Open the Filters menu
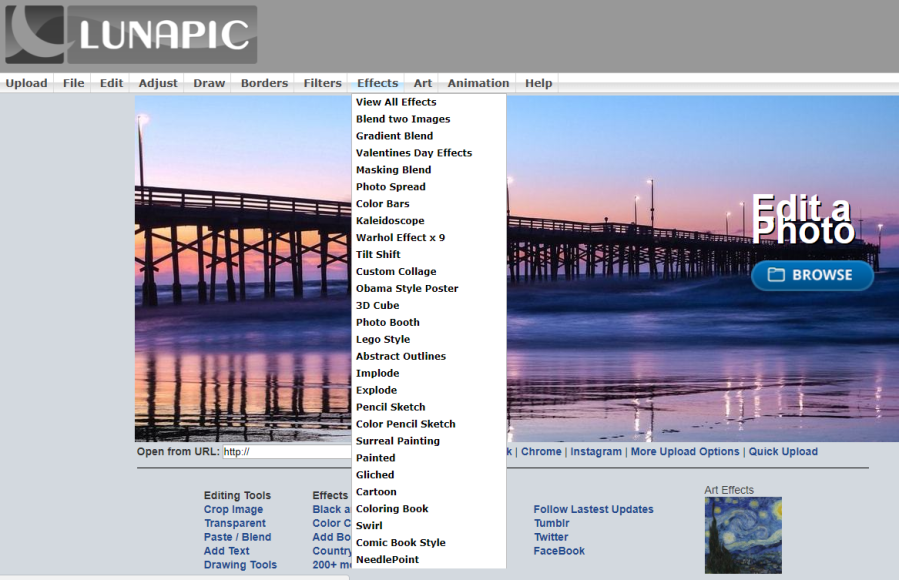The image size is (899, 580). point(322,83)
